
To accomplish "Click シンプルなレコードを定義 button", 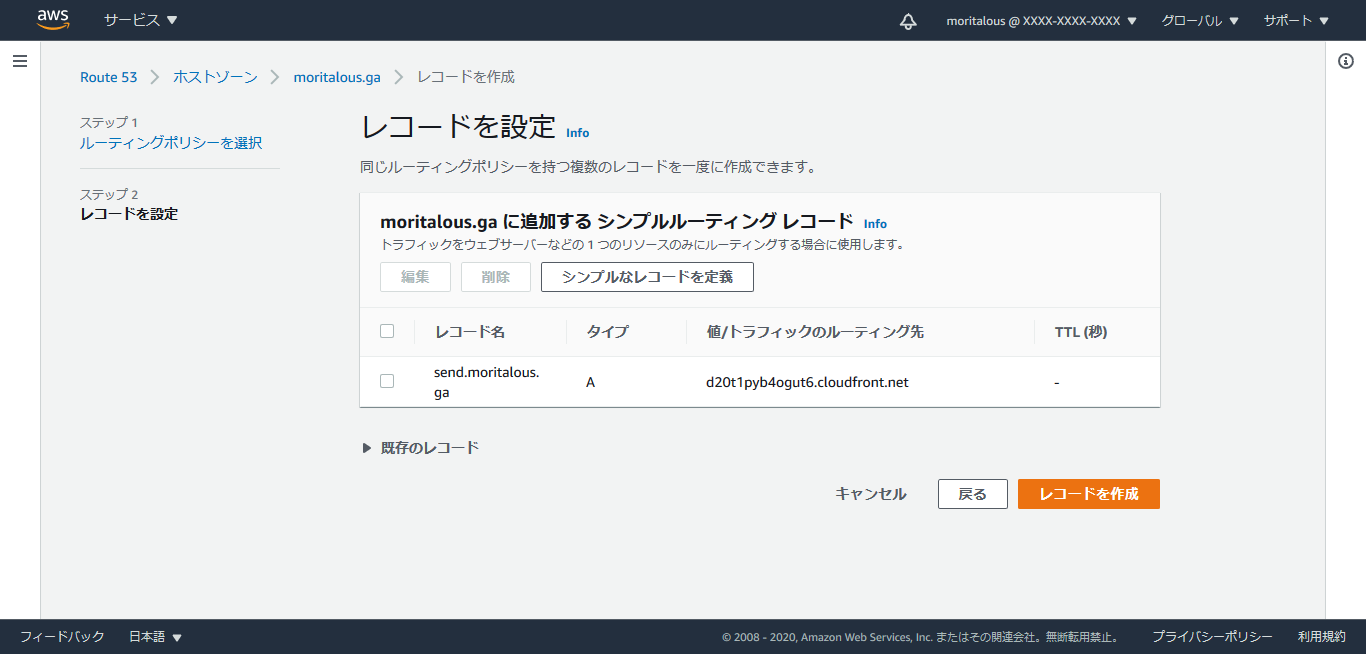I will [647, 277].
